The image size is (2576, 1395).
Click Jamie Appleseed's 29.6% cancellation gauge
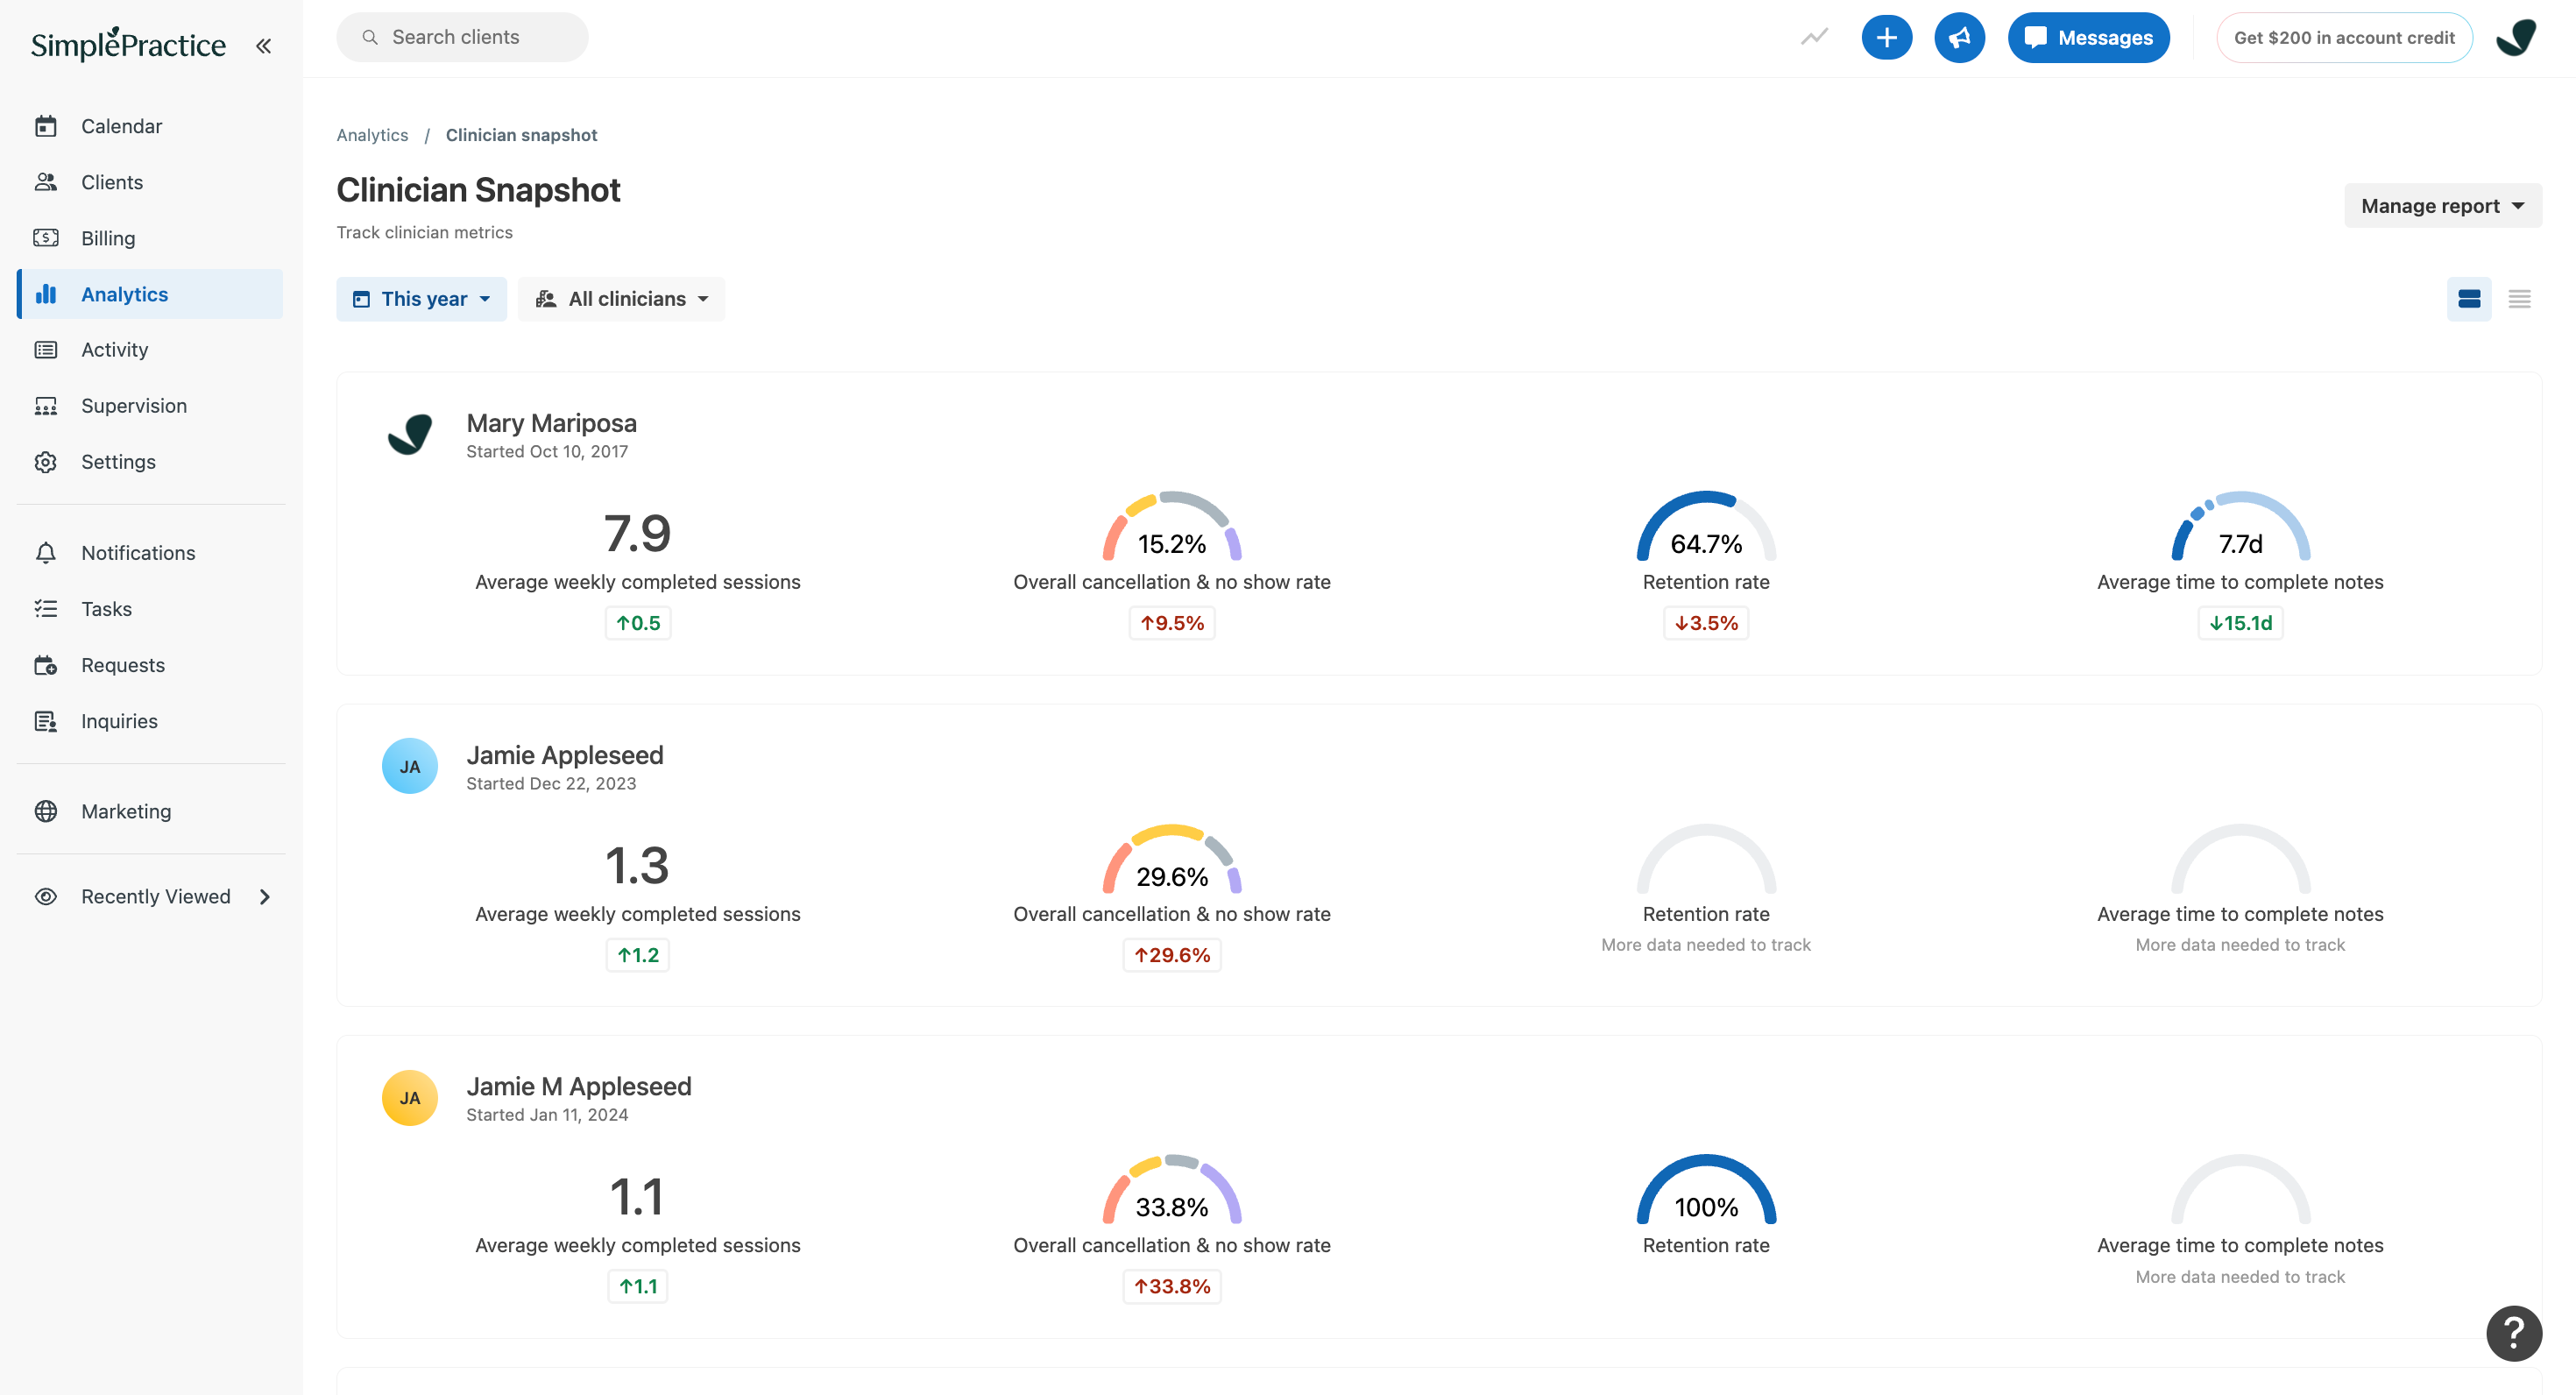(x=1171, y=858)
